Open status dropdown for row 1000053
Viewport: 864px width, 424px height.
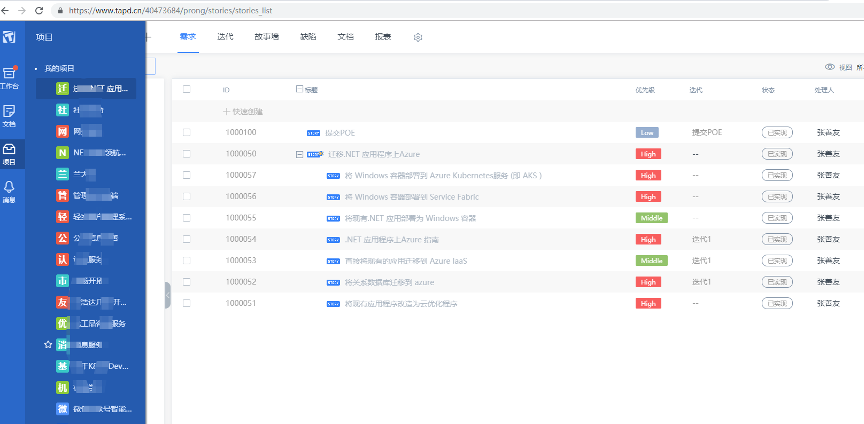point(777,260)
